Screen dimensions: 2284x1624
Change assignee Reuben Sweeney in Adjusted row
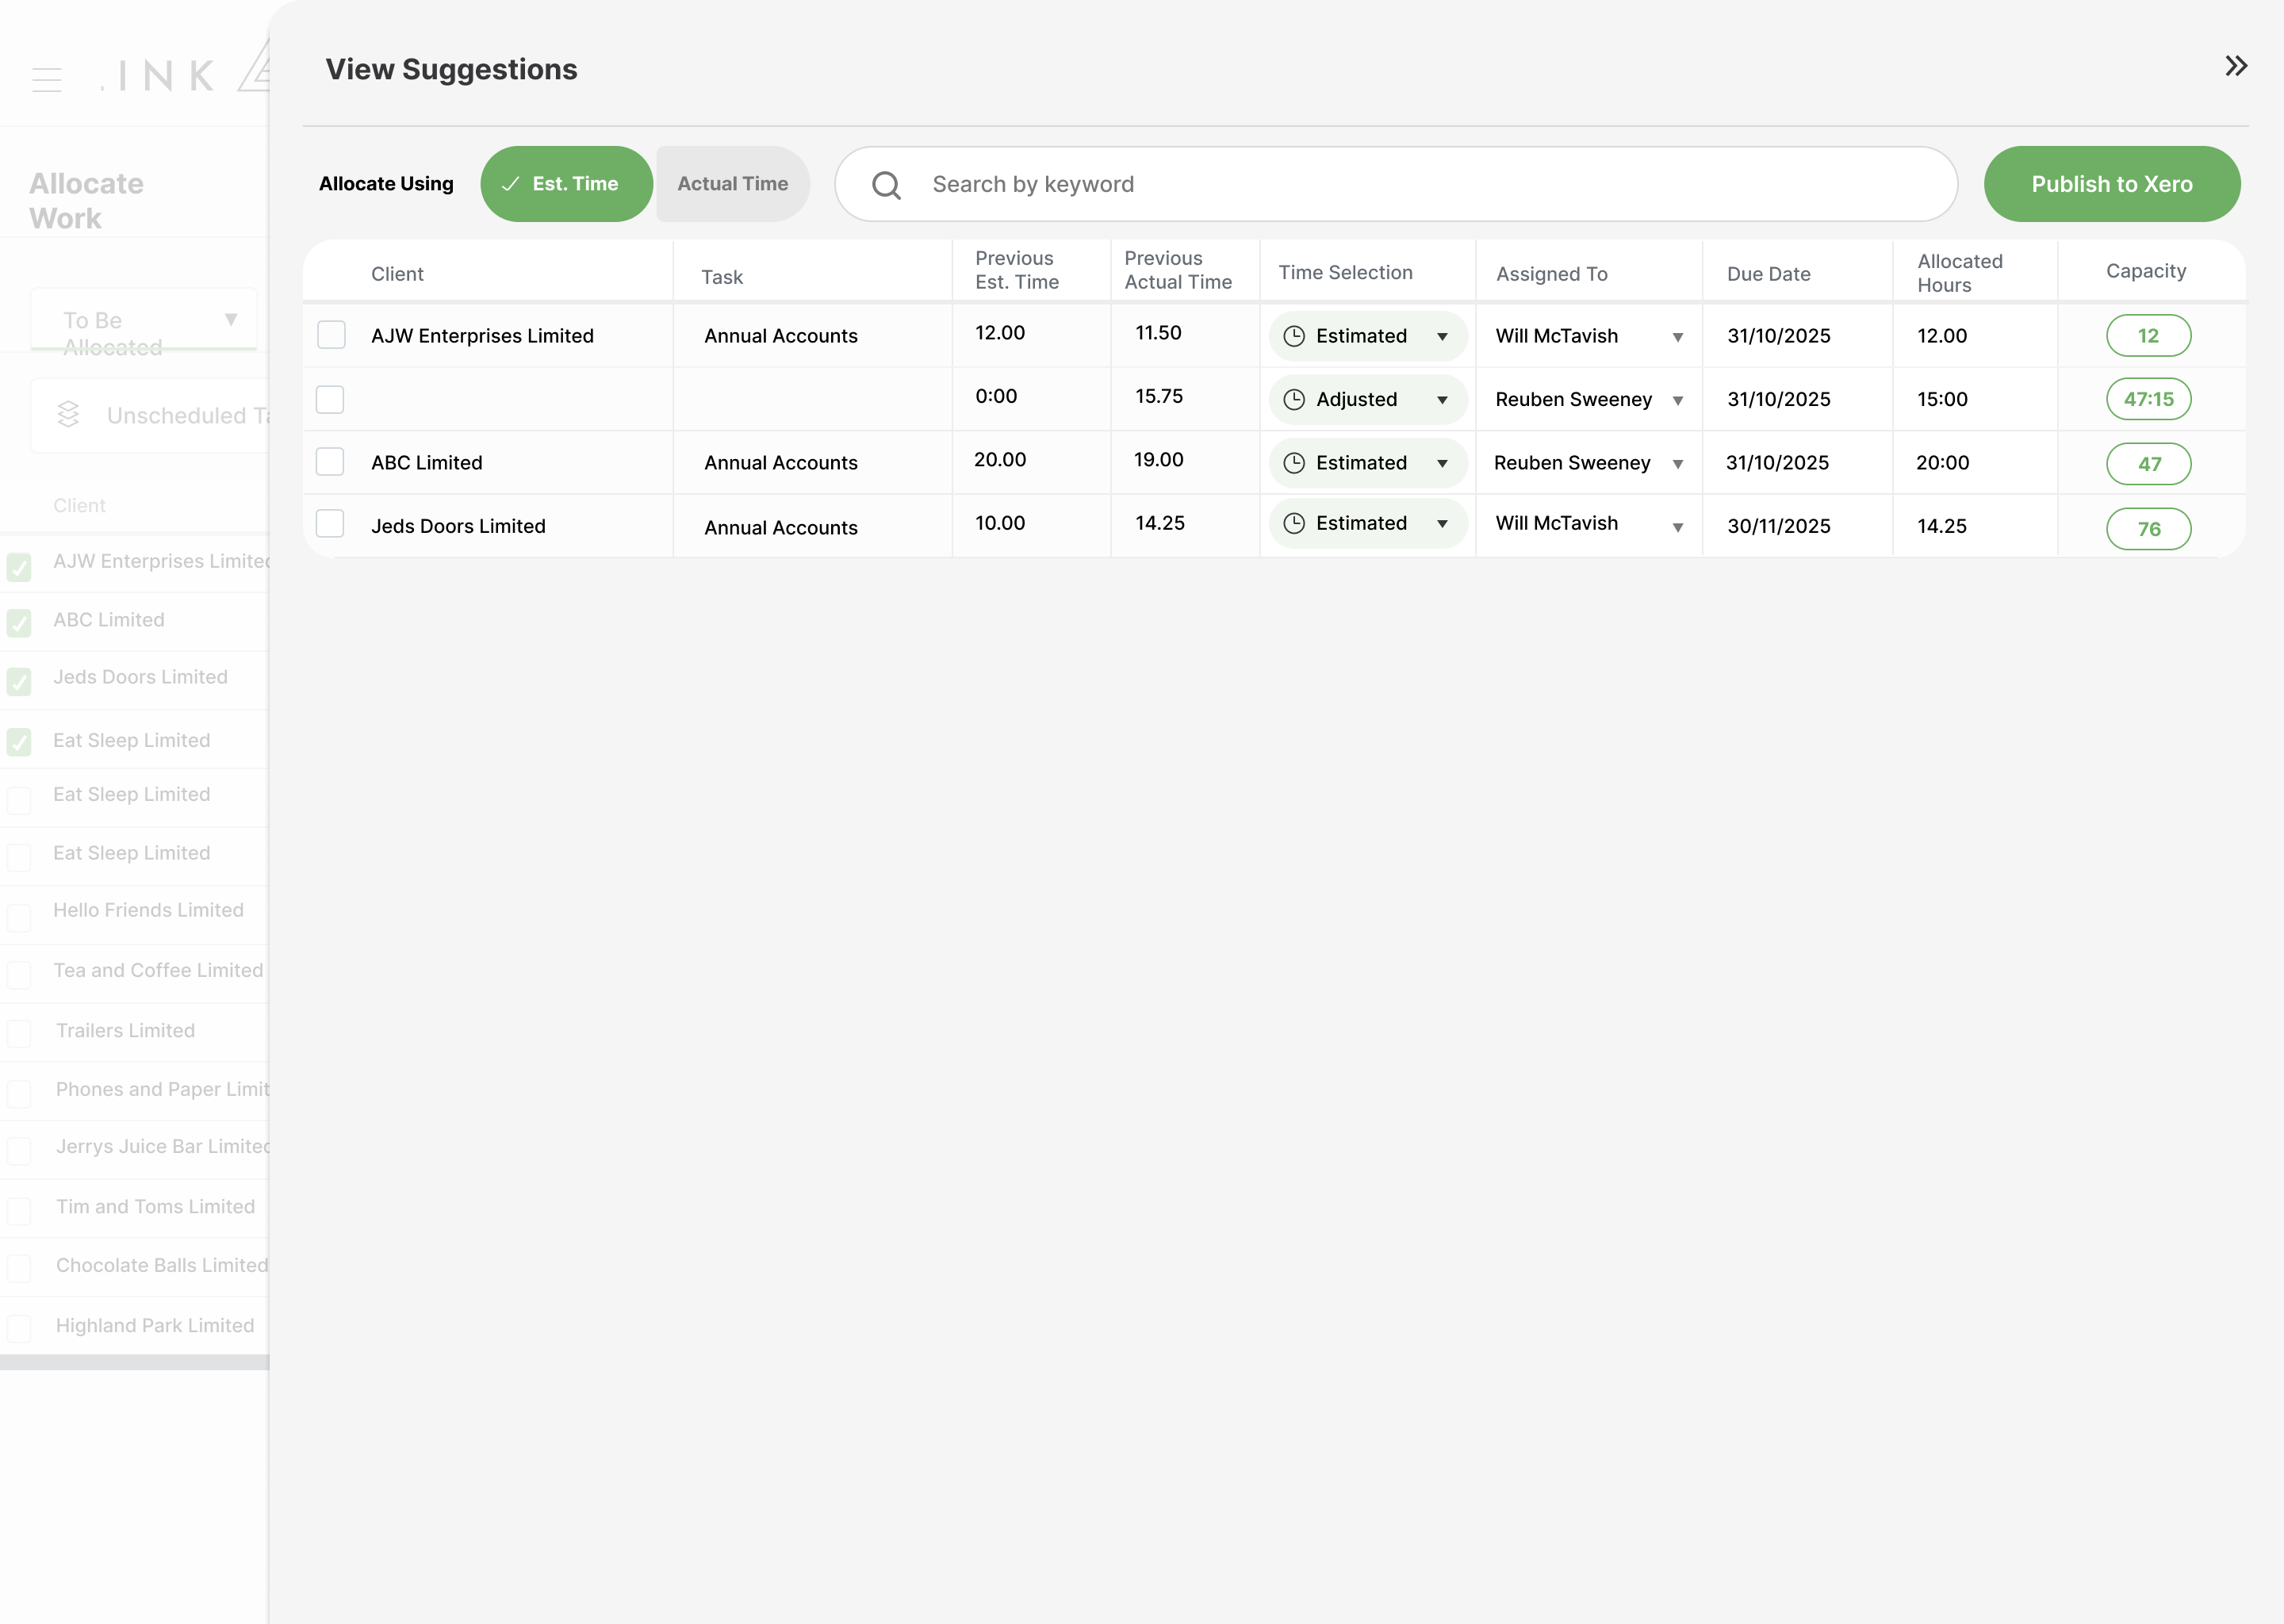point(1589,399)
